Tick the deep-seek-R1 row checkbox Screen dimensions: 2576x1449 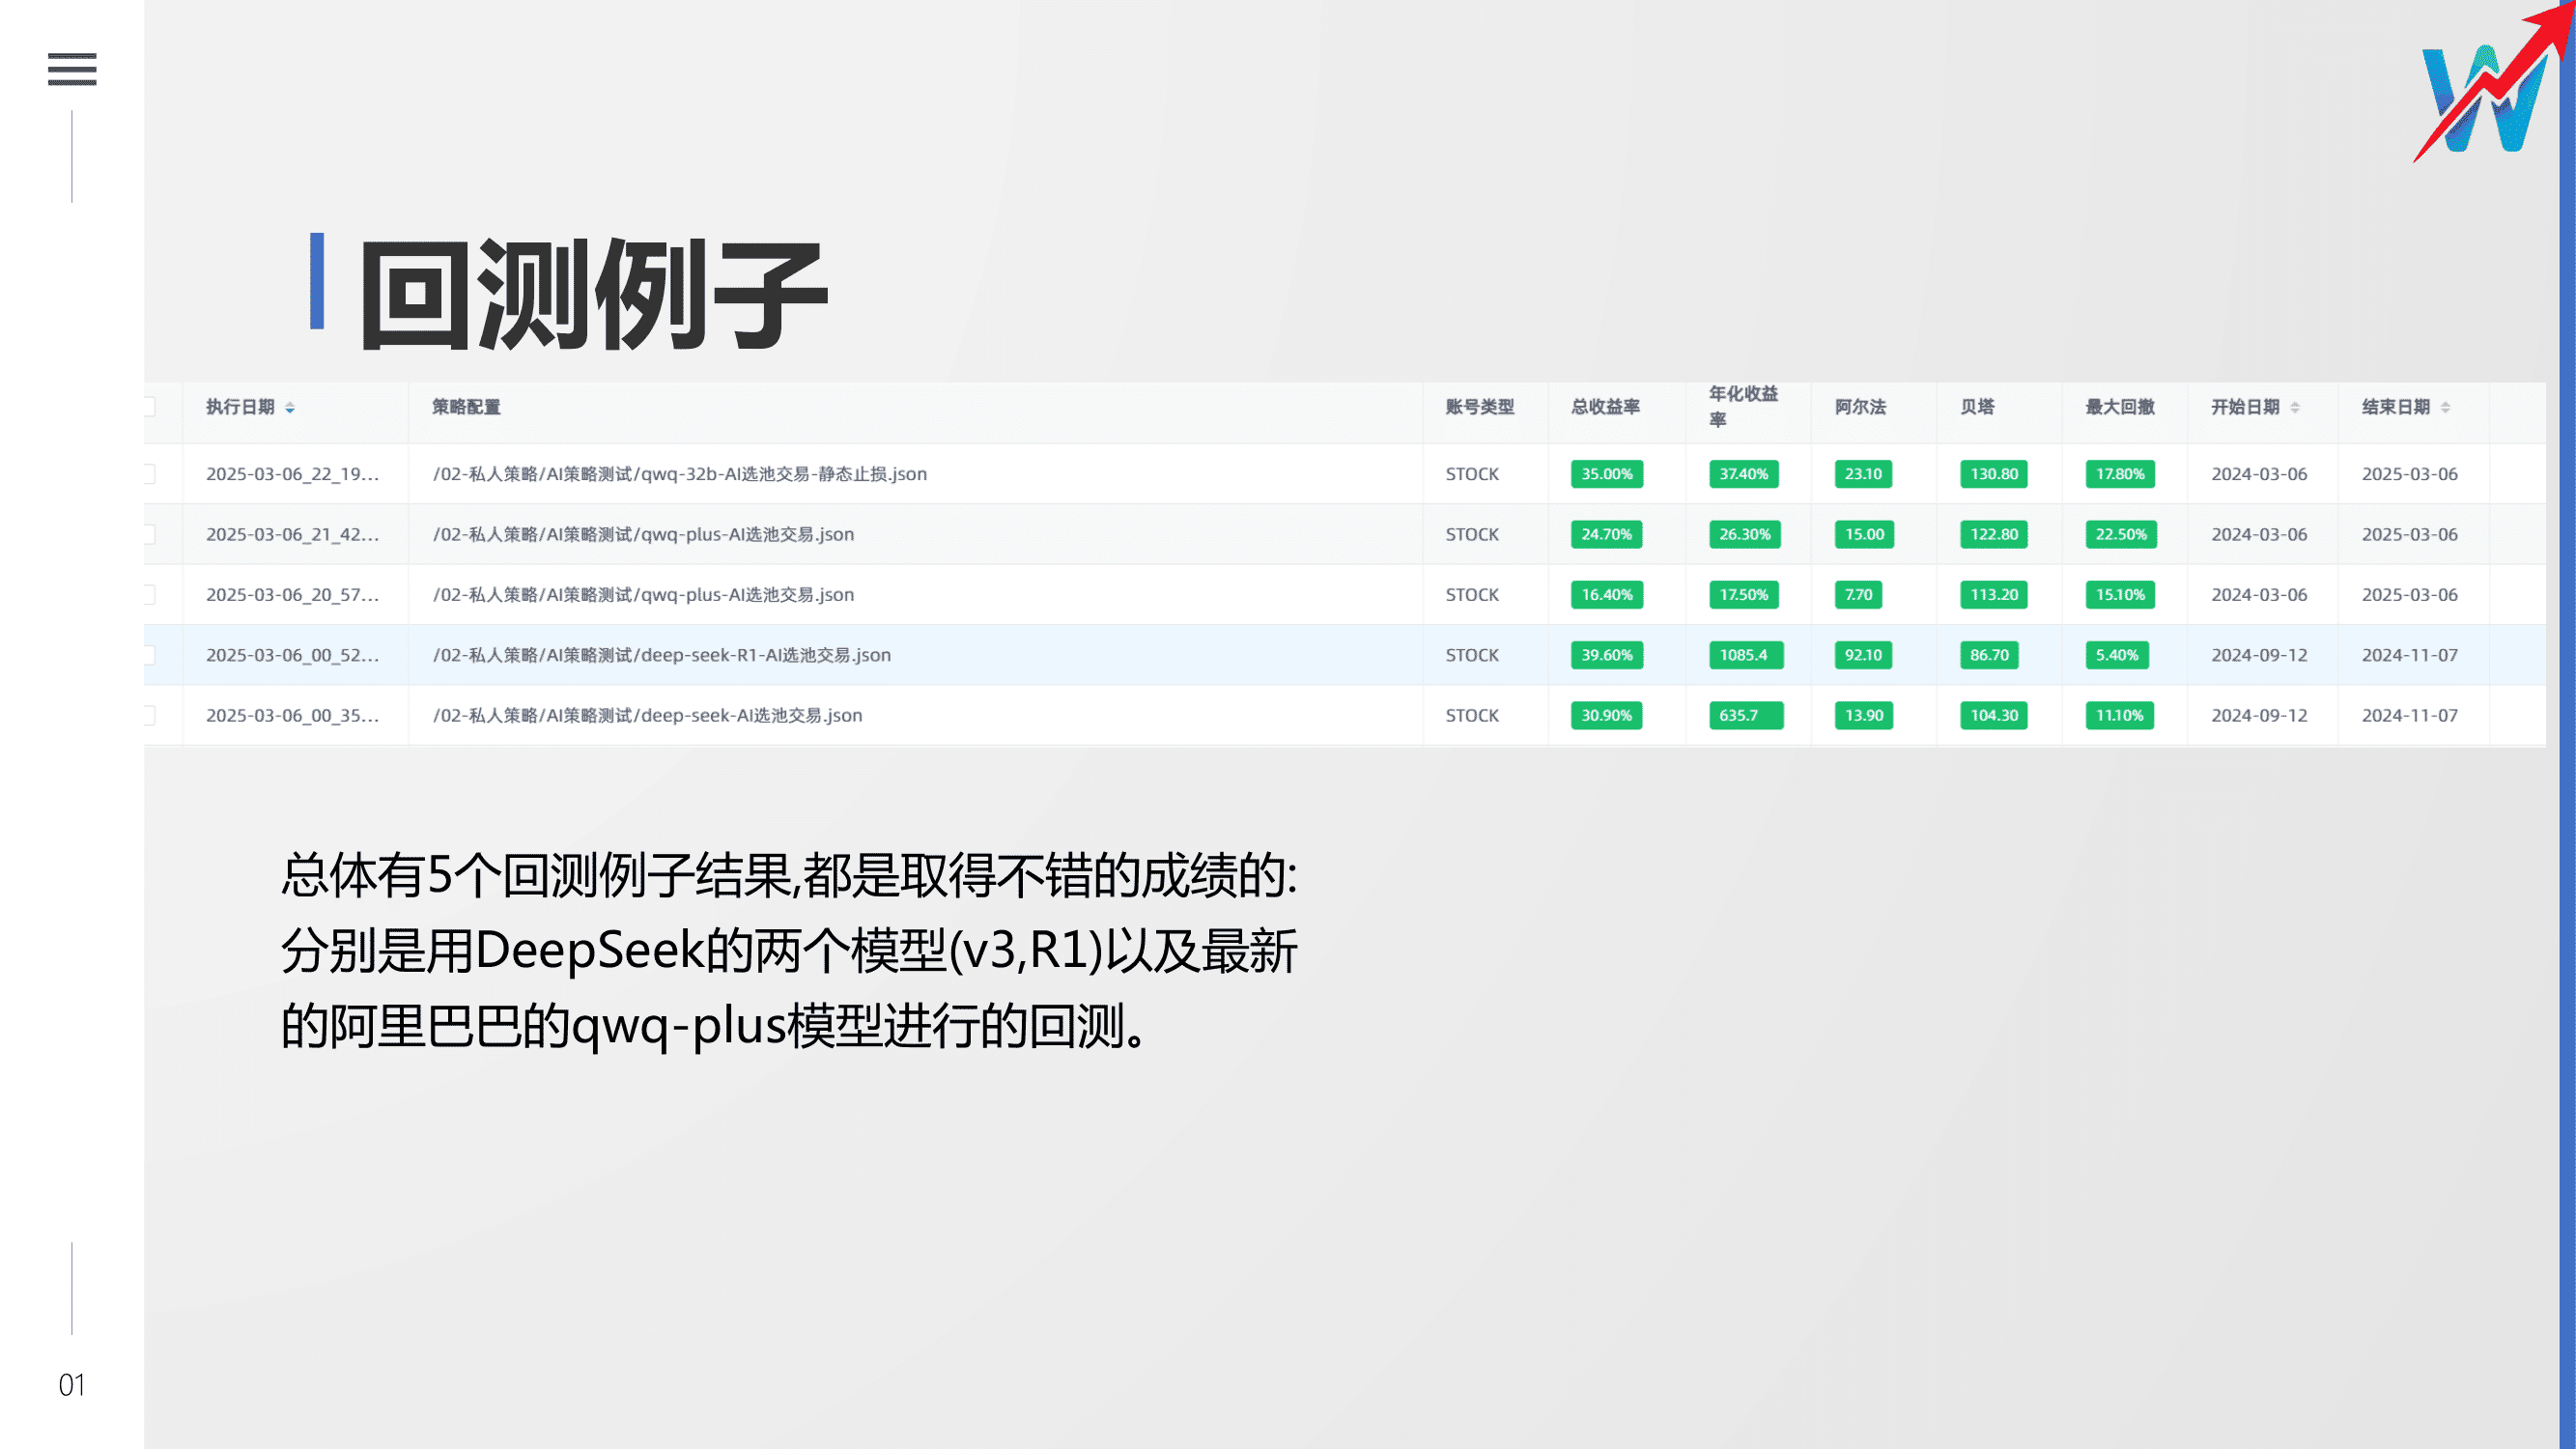pyautogui.click(x=149, y=655)
